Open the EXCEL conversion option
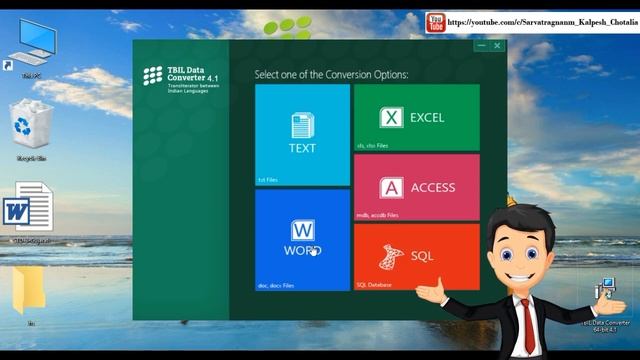Viewport: 640px width, 360px height. click(x=417, y=118)
